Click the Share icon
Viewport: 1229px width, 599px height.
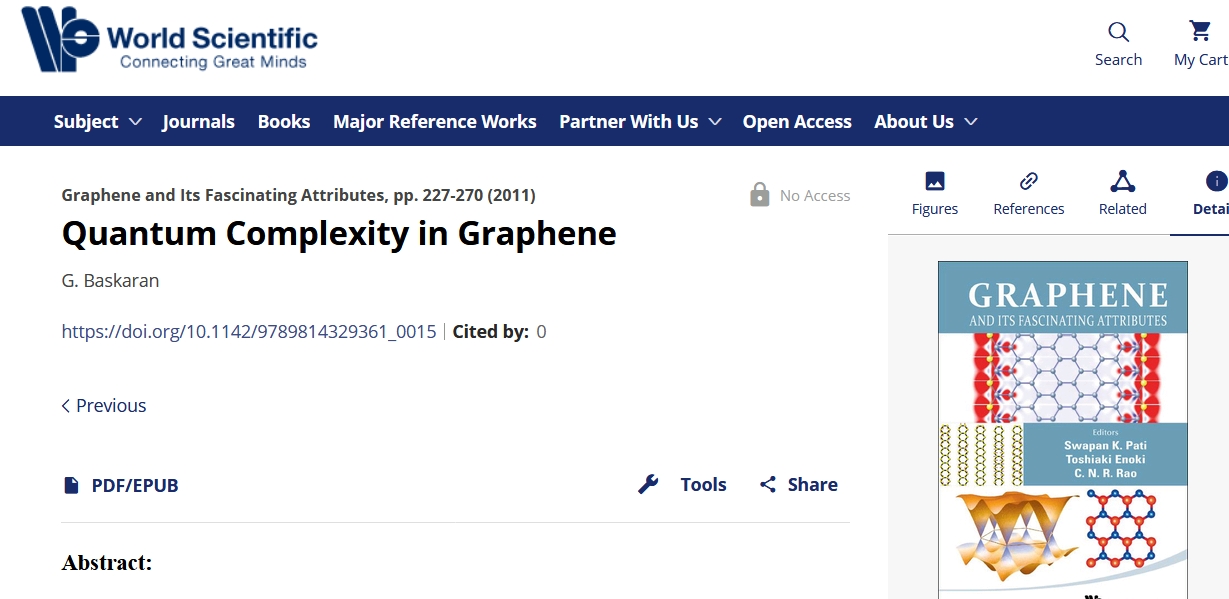[x=768, y=485]
